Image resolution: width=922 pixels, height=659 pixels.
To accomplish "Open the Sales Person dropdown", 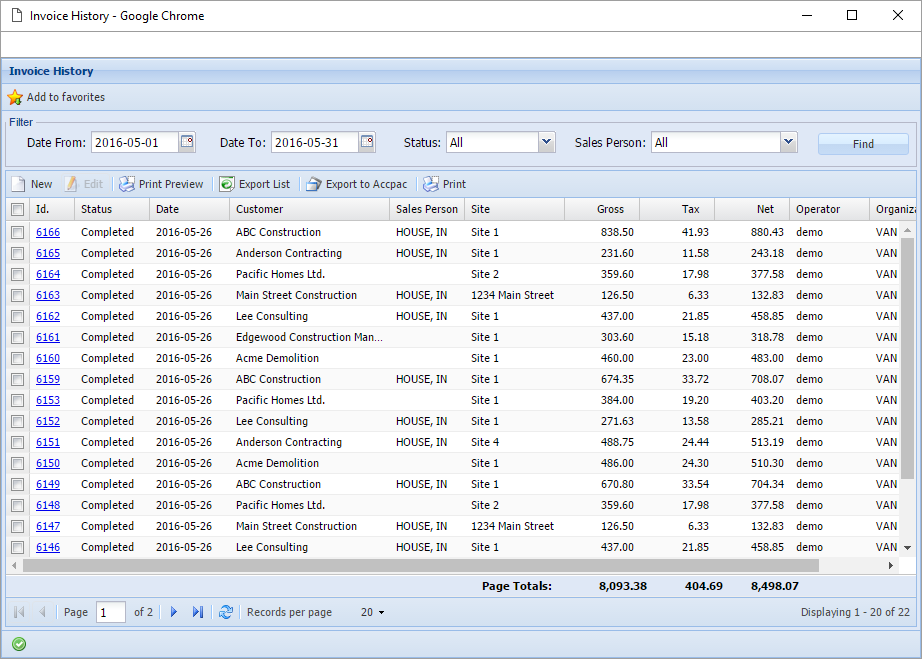I will tap(789, 142).
